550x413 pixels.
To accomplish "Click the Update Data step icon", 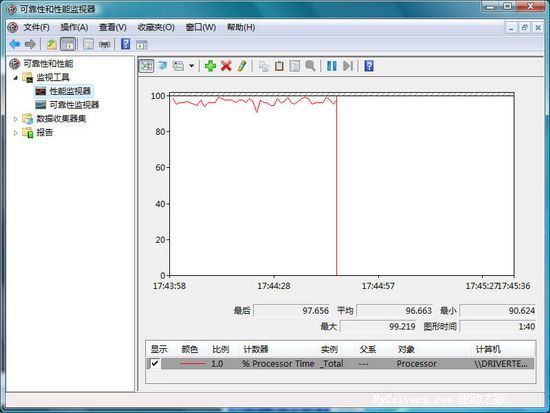I will point(348,66).
